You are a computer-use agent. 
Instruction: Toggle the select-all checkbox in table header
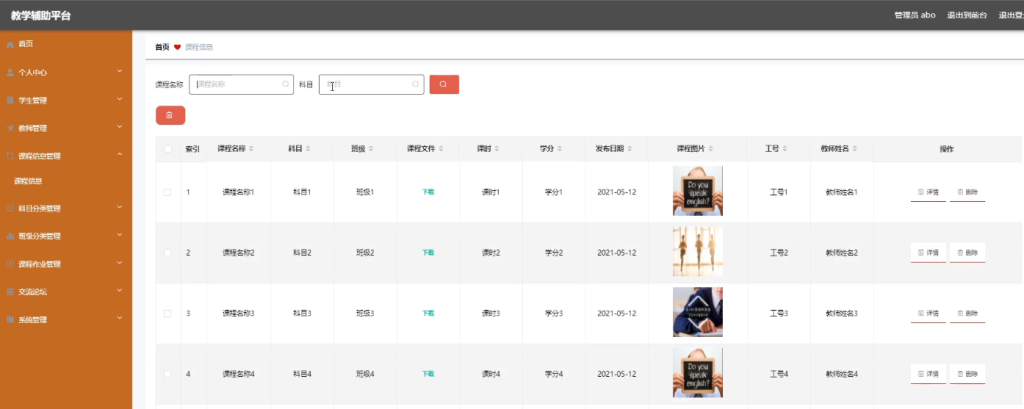(x=168, y=149)
